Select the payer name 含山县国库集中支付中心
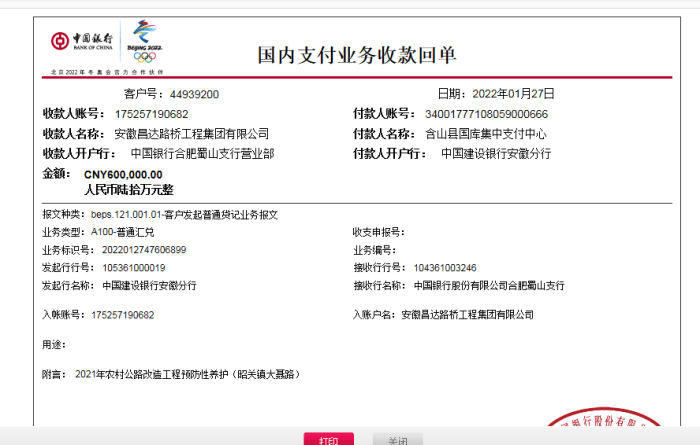 coord(485,134)
